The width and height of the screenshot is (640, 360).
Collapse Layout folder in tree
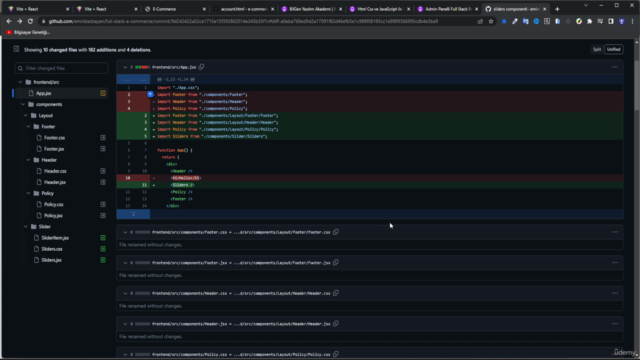(x=26, y=116)
